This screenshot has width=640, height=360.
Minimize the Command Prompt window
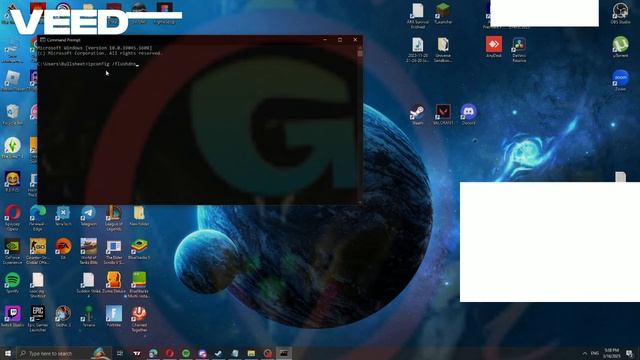point(325,40)
